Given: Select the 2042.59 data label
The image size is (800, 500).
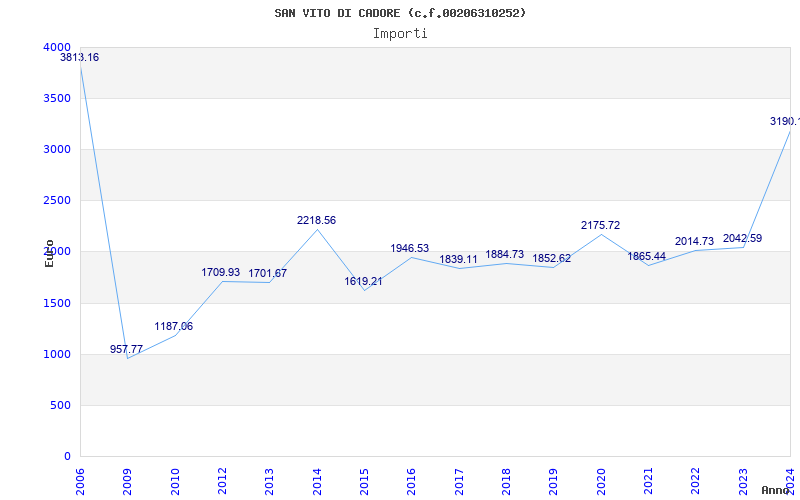Looking at the screenshot, I should 742,238.
